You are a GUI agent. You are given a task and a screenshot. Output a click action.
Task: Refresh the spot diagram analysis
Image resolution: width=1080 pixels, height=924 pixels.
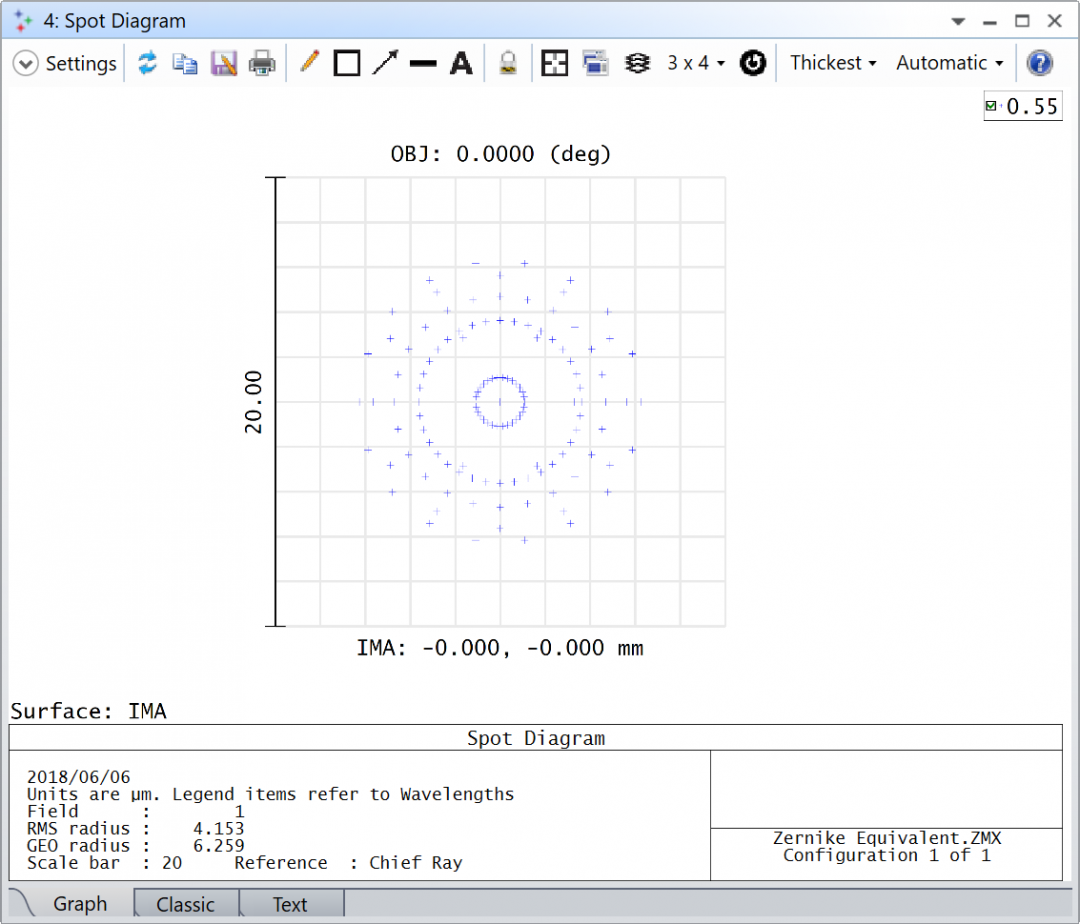point(147,62)
